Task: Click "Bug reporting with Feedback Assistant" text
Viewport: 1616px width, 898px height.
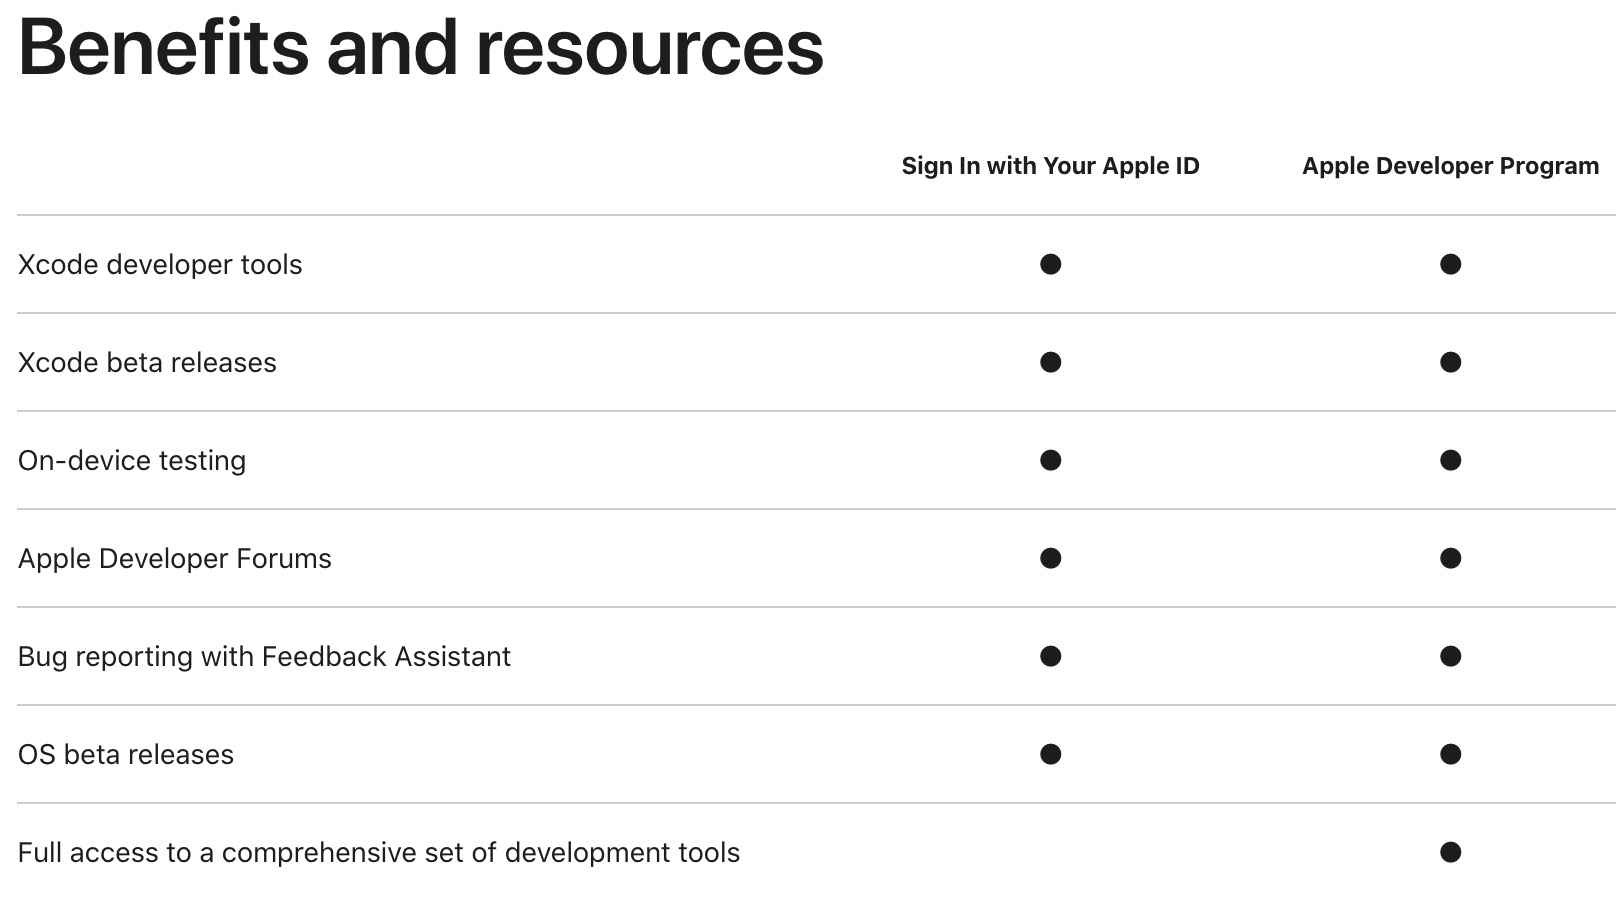Action: [x=264, y=657]
